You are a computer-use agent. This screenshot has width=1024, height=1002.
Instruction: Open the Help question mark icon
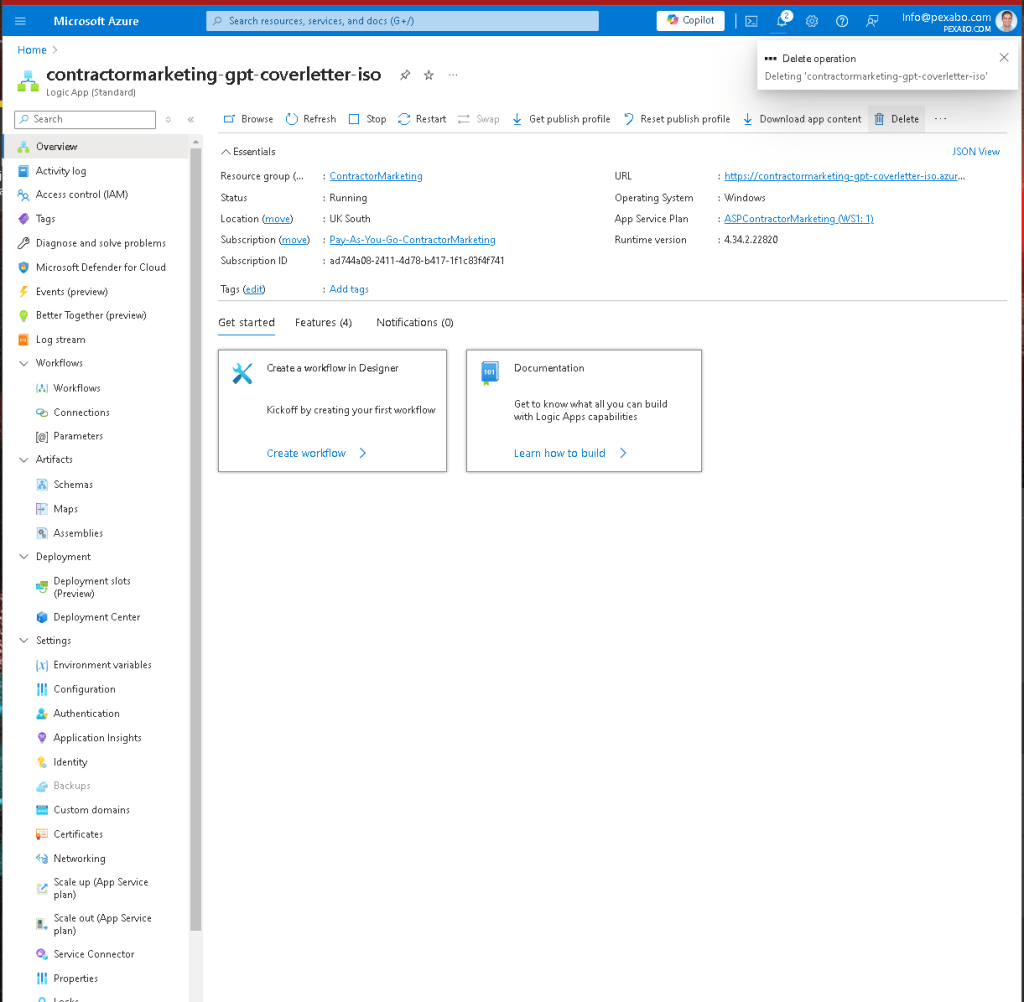[x=842, y=21]
